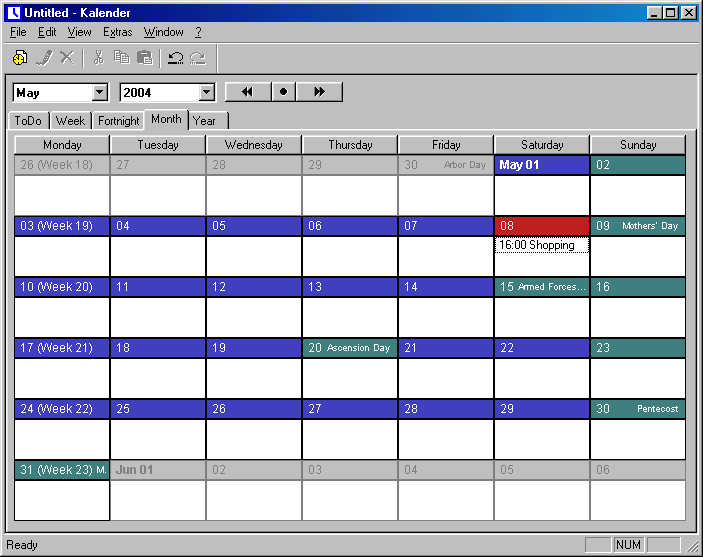Click the Wednesday column header
The width and height of the screenshot is (703, 557).
(254, 145)
